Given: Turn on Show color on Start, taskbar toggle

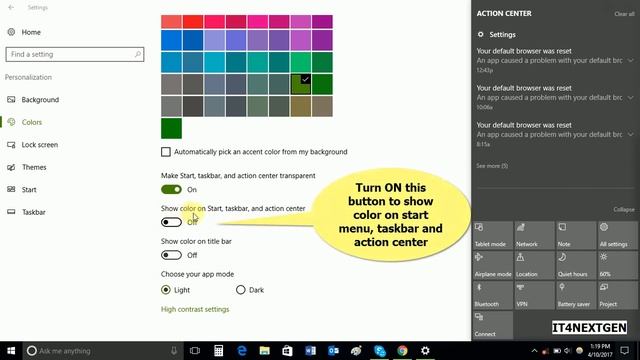Looking at the screenshot, I should [x=171, y=222].
